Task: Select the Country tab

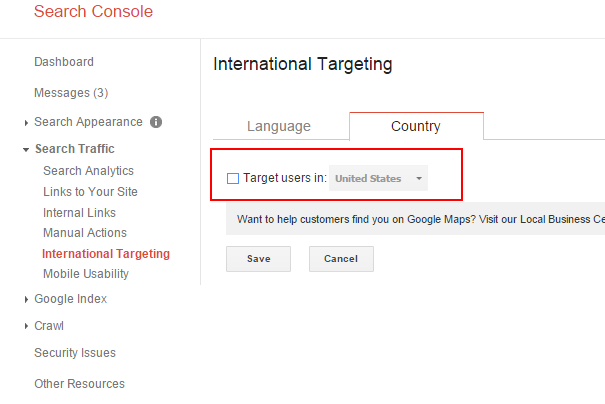Action: pos(416,126)
